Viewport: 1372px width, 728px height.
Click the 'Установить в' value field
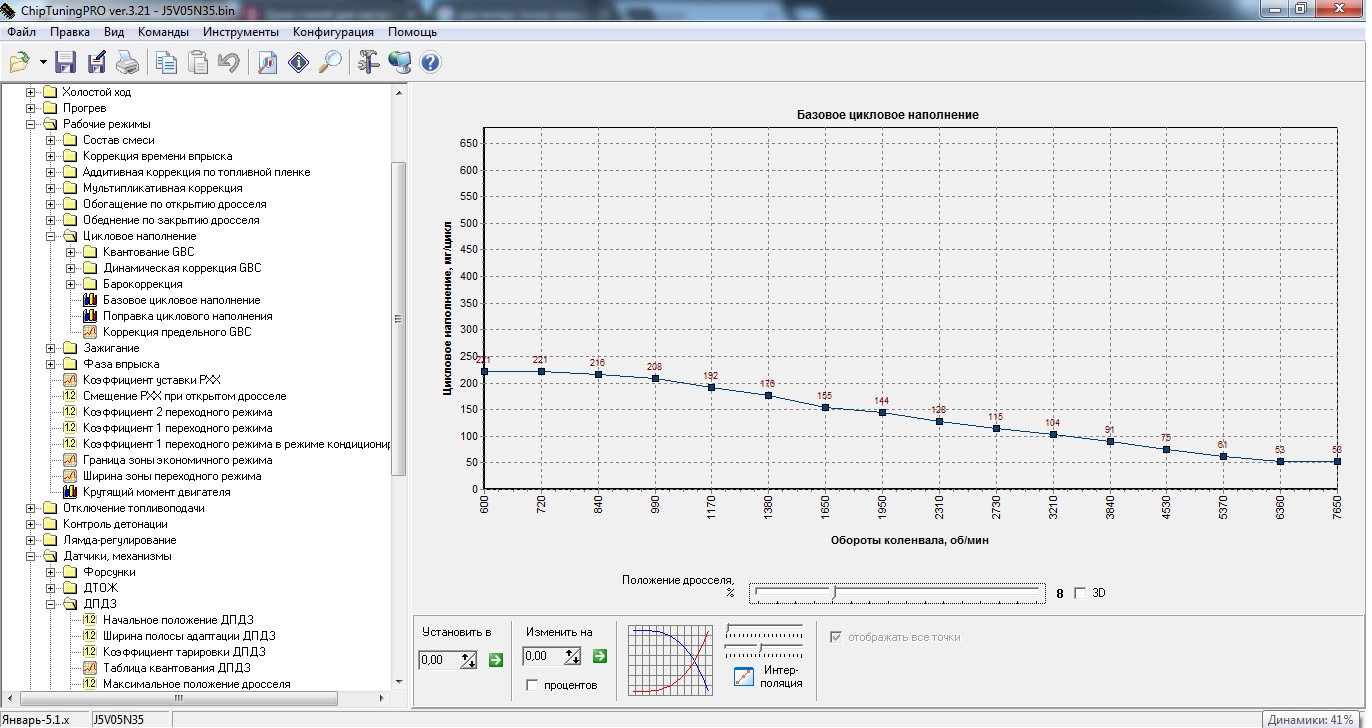pyautogui.click(x=439, y=659)
